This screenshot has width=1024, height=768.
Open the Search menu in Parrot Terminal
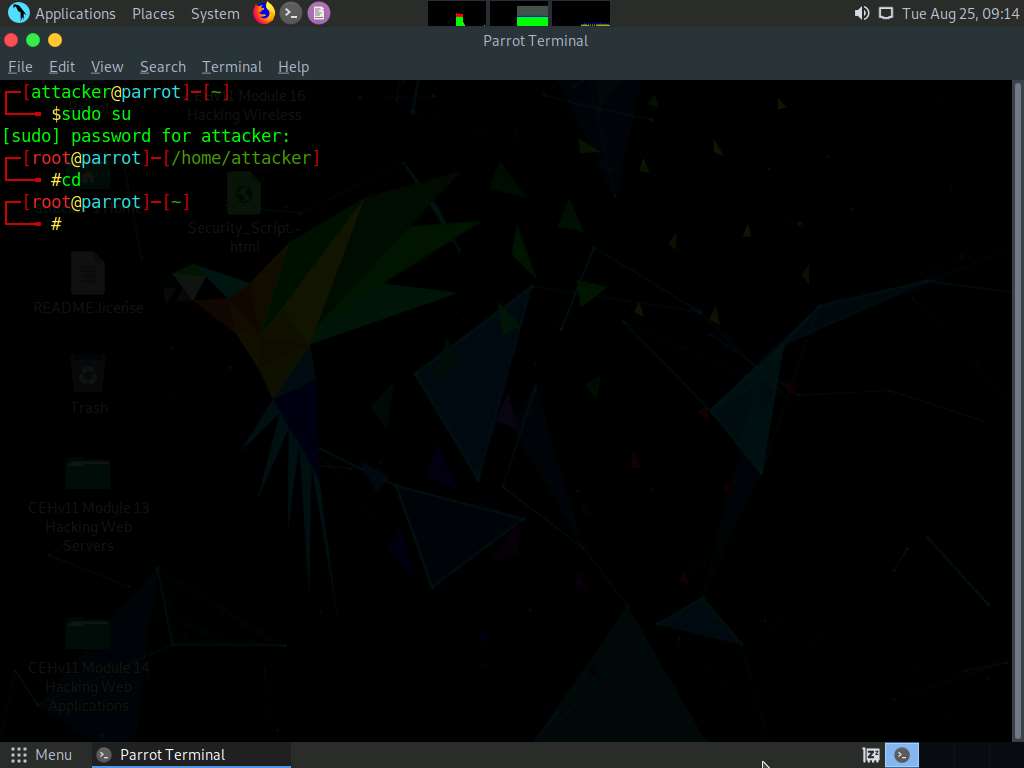click(163, 67)
